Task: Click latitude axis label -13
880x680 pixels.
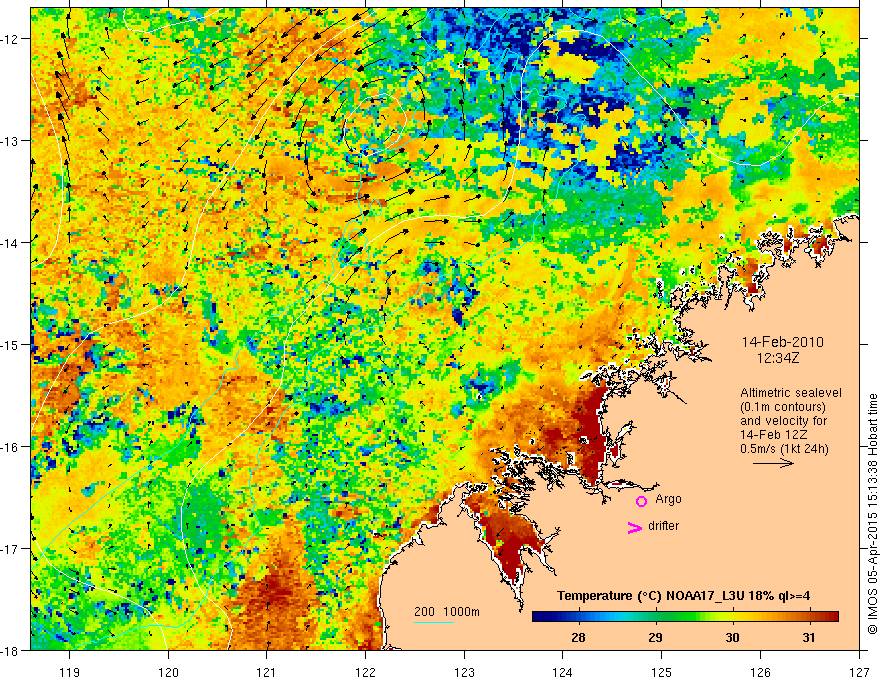Action: pos(10,141)
